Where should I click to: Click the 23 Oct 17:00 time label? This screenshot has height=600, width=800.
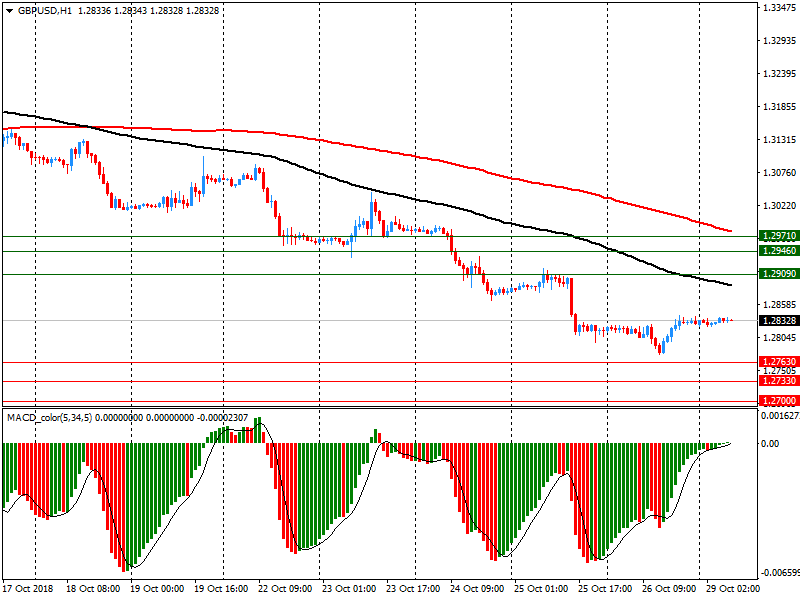click(x=413, y=589)
